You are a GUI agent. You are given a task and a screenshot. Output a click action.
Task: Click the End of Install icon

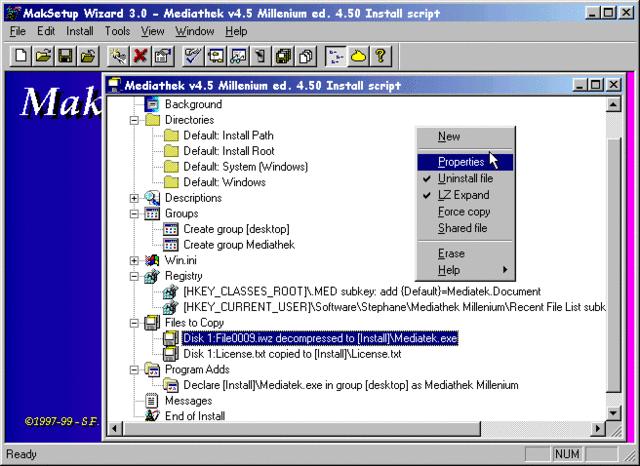tap(152, 416)
